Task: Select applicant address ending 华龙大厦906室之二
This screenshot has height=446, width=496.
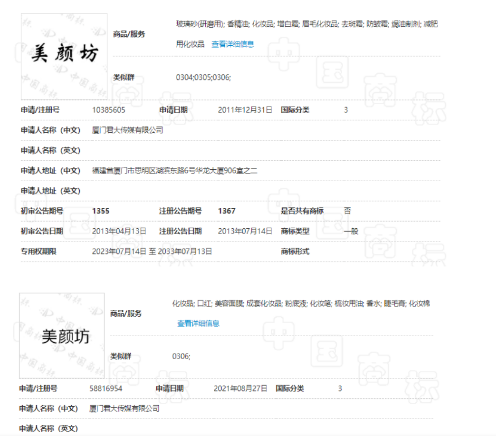Action: coord(175,171)
